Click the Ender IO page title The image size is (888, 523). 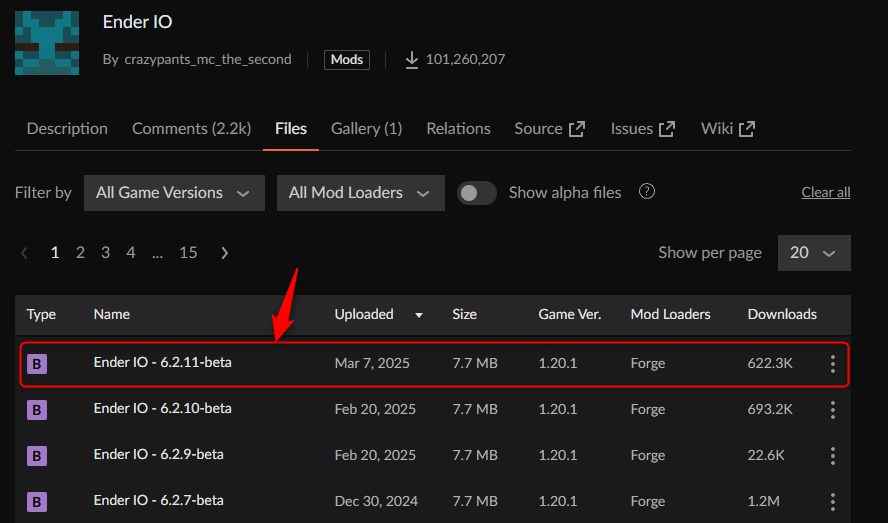click(137, 22)
